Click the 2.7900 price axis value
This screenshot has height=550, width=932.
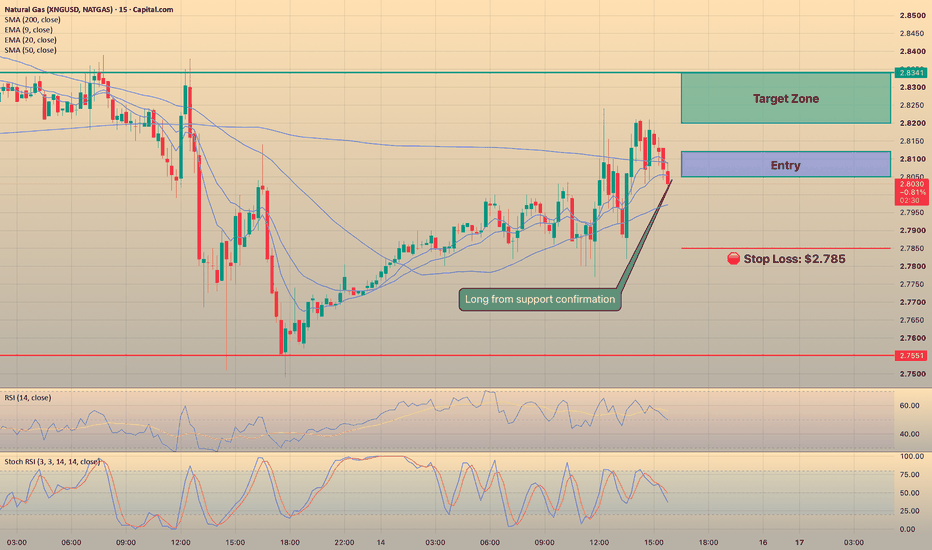point(912,230)
